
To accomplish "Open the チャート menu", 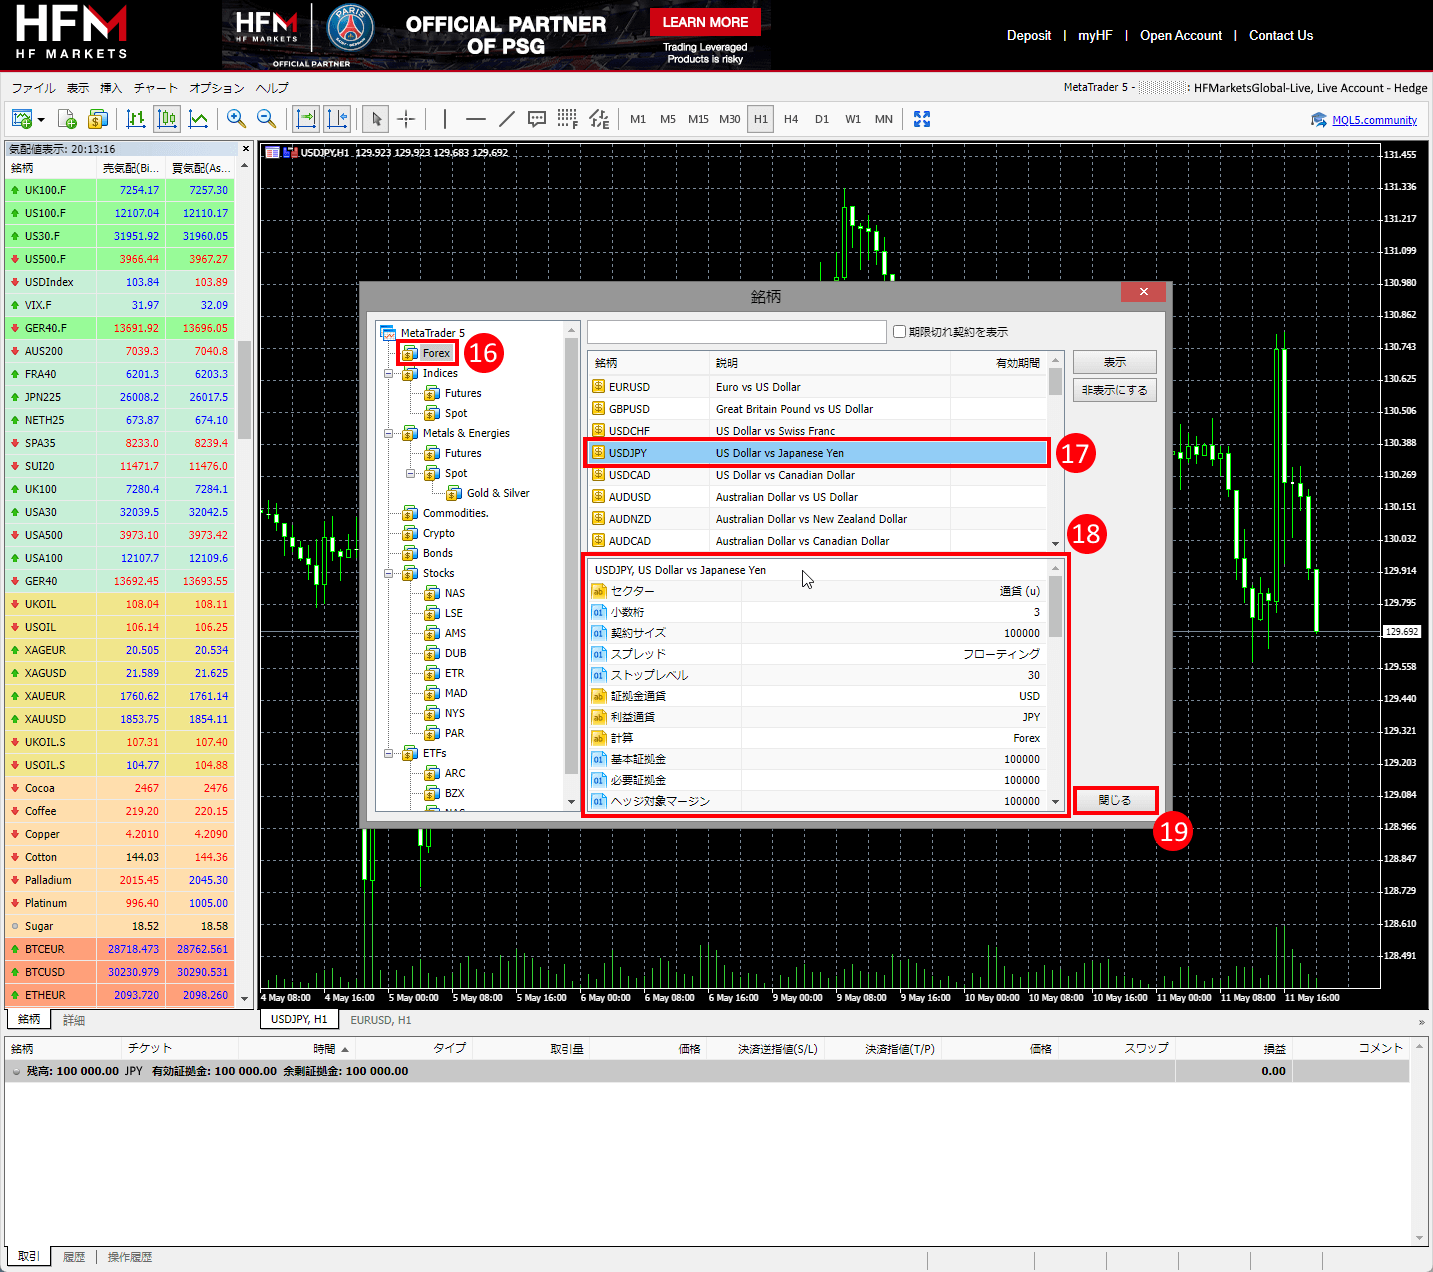I will coord(155,88).
